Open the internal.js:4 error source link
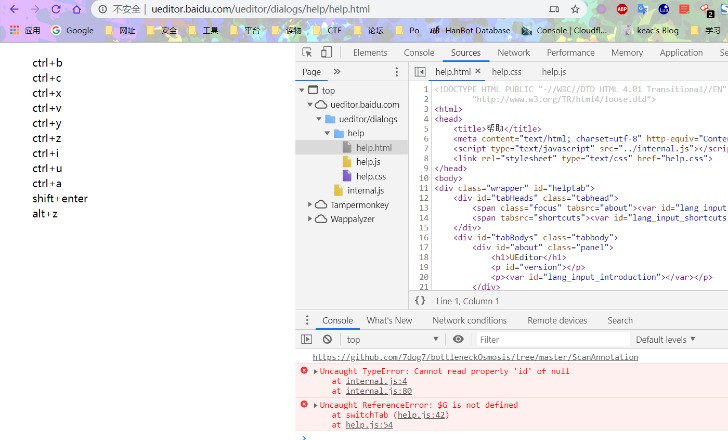Image resolution: width=728 pixels, height=440 pixels. tap(377, 381)
